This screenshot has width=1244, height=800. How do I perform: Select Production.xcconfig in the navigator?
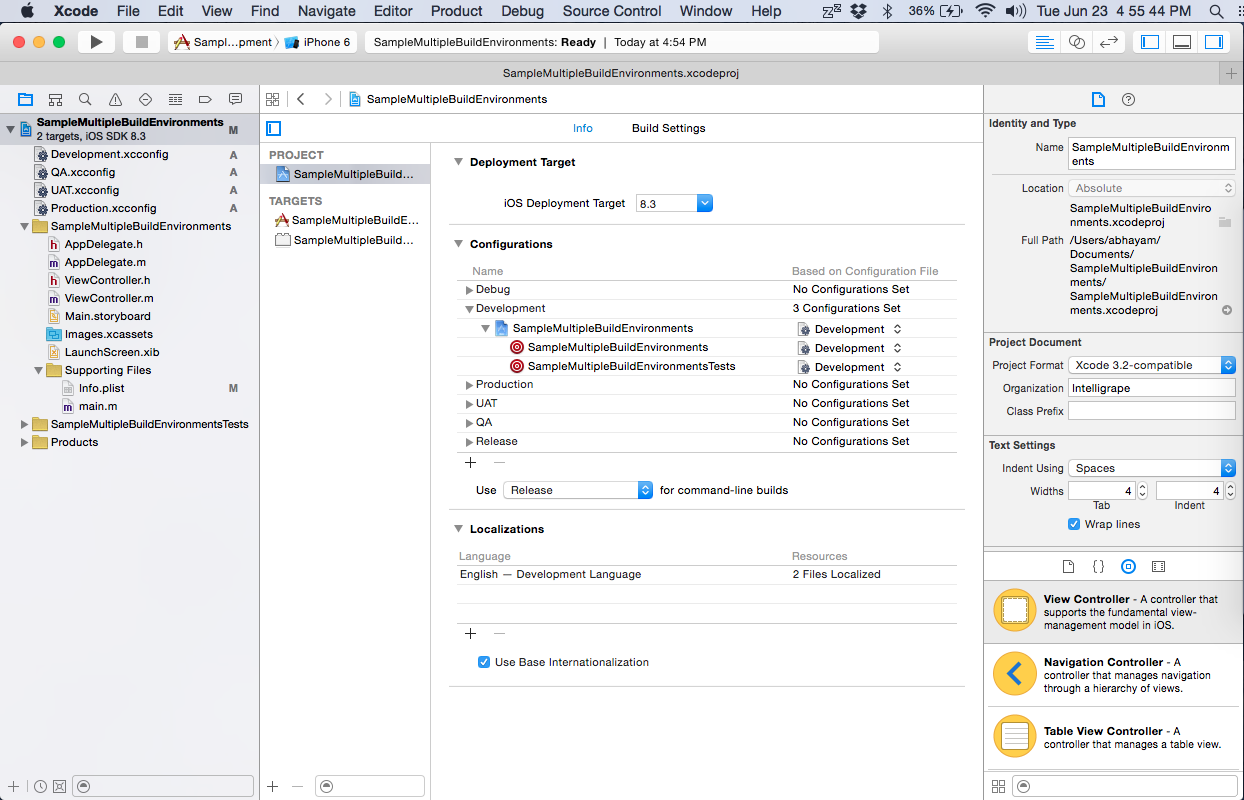tap(103, 208)
